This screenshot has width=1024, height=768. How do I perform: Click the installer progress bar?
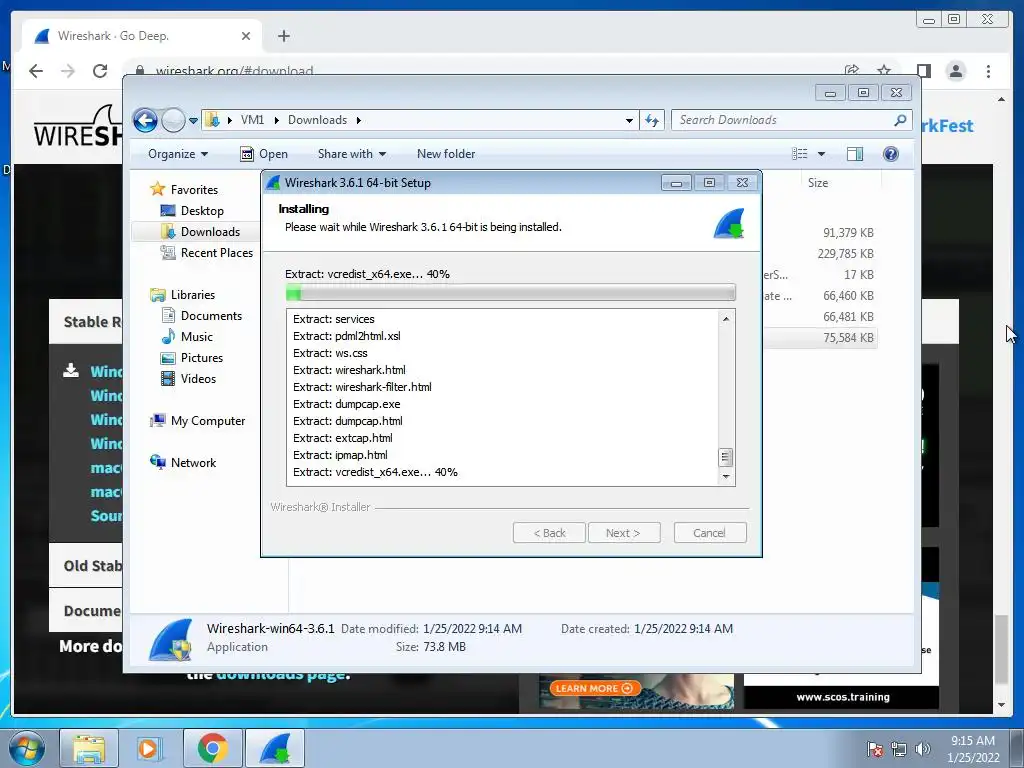click(x=511, y=293)
